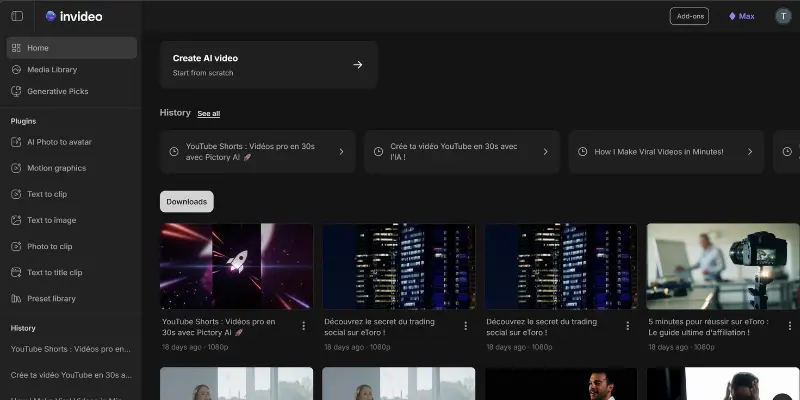
Task: Expand How I Make Viral Videos chevron
Action: (750, 152)
